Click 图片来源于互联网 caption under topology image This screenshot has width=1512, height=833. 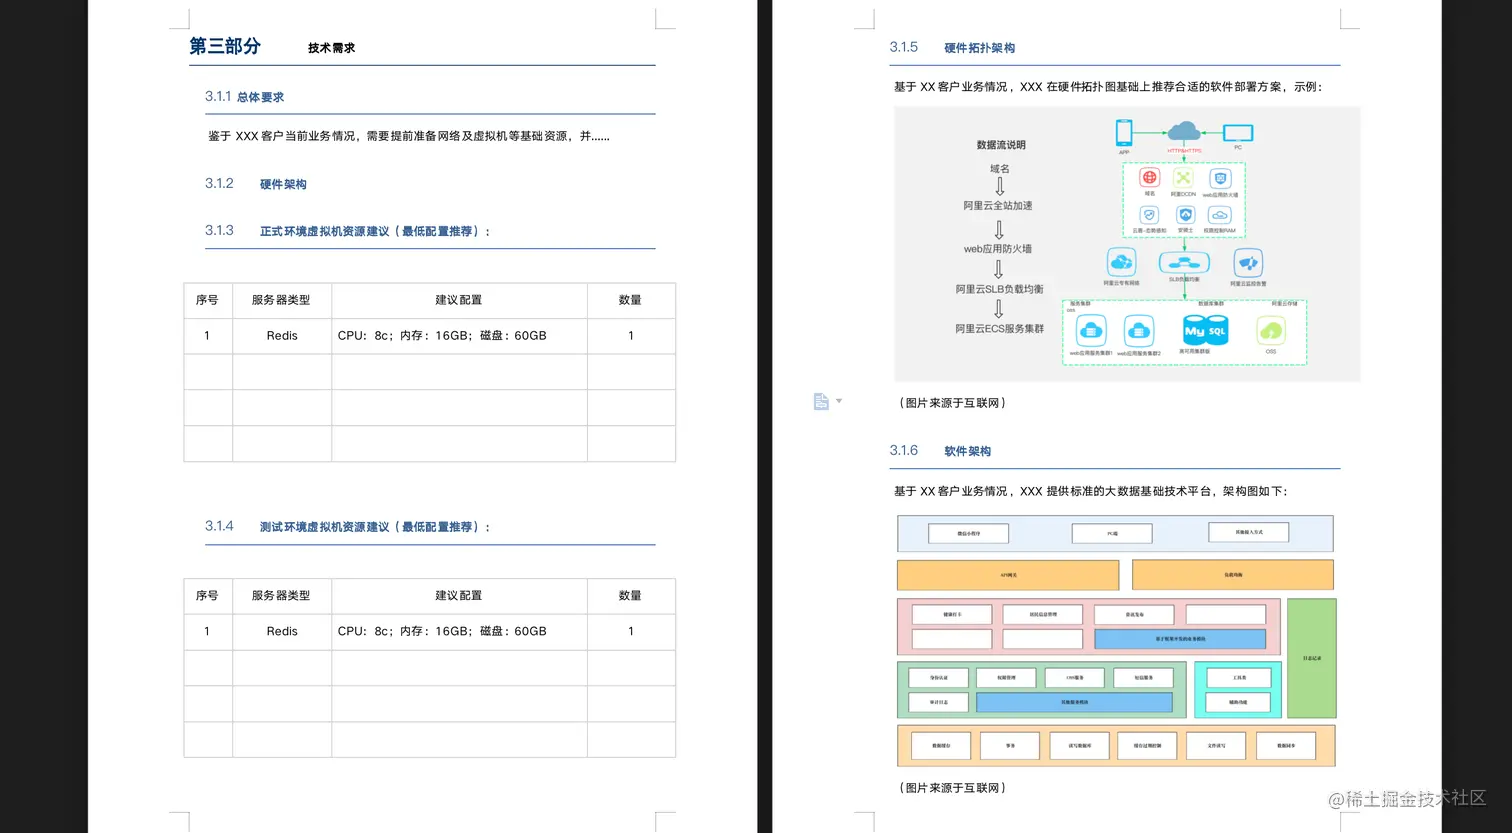952,403
